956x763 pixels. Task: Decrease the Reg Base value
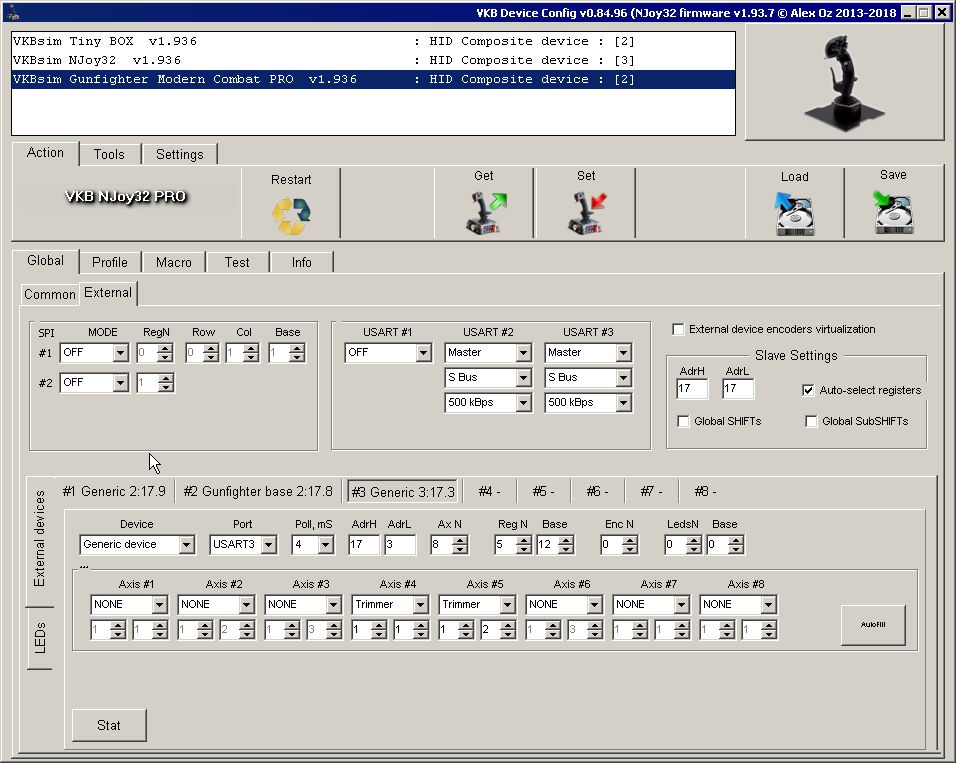566,549
